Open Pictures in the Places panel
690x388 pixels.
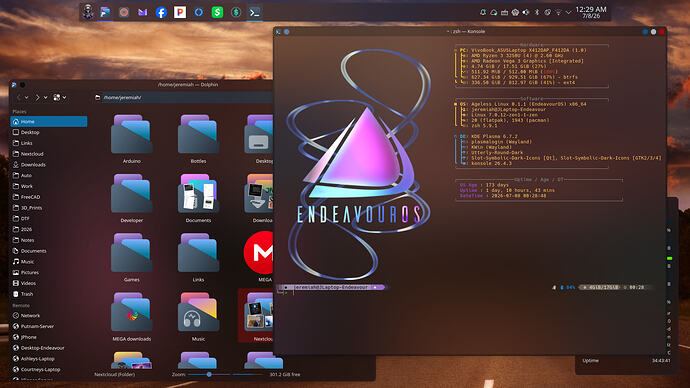48,272
